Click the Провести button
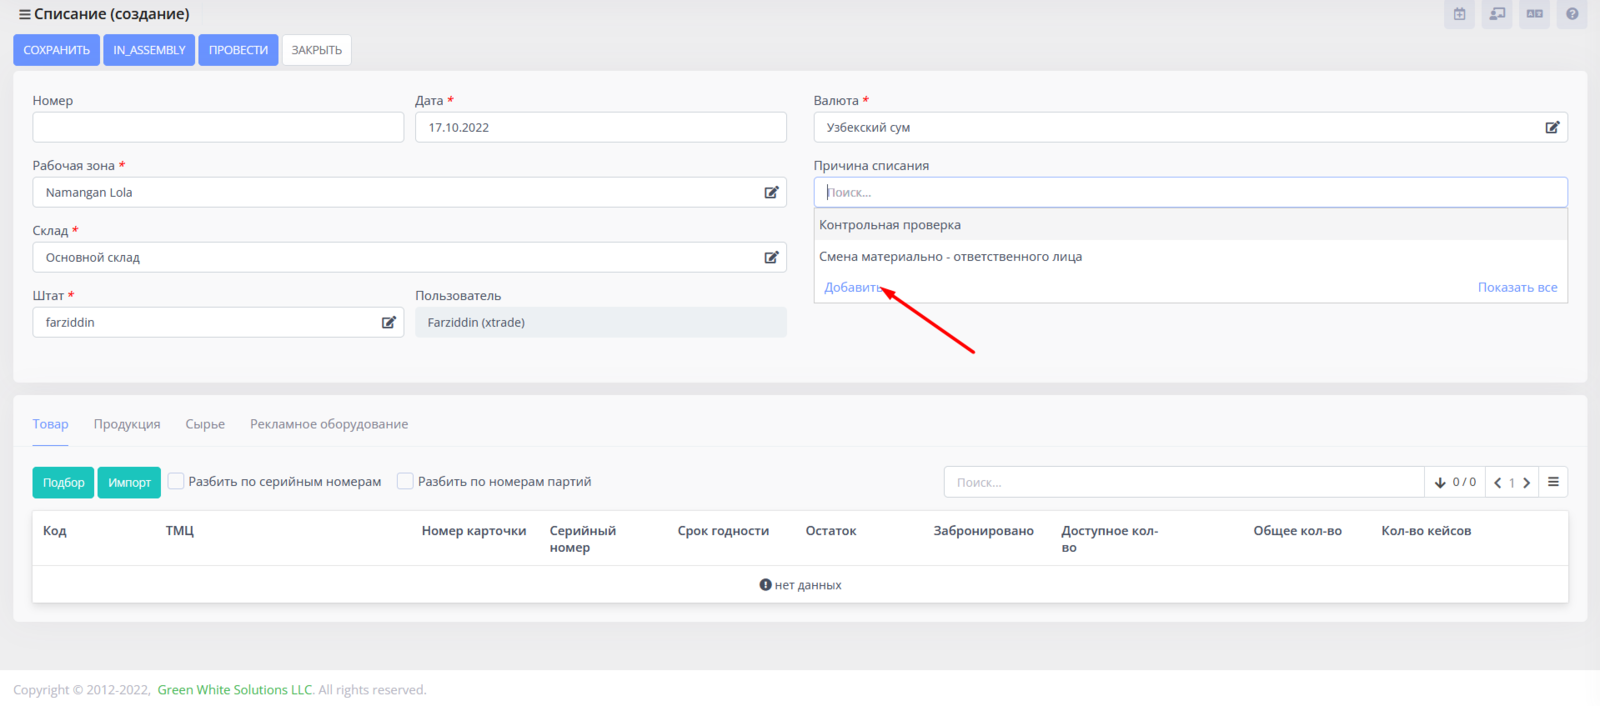 point(238,50)
